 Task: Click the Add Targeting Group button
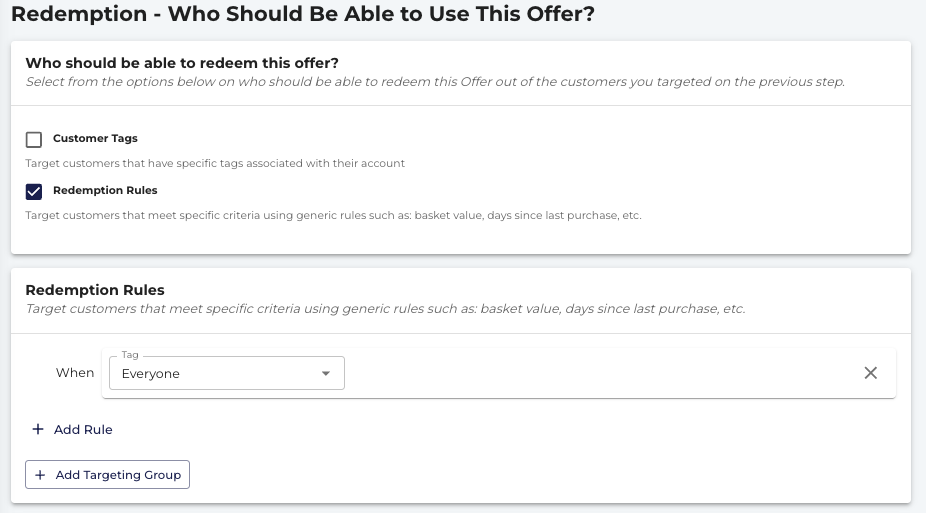pos(107,475)
